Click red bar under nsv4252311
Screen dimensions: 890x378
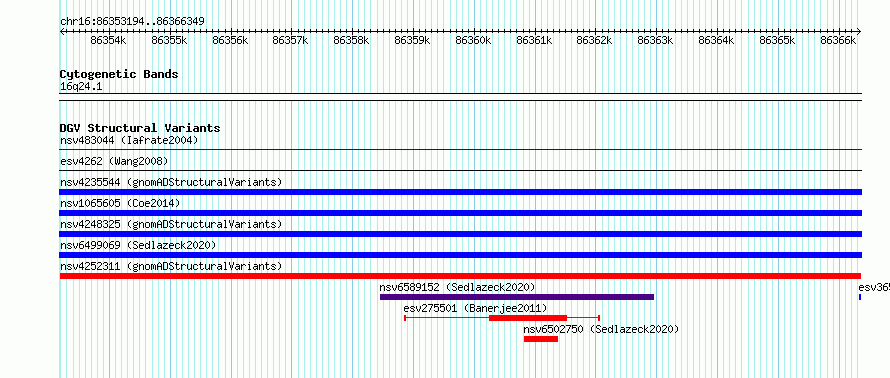(460, 276)
